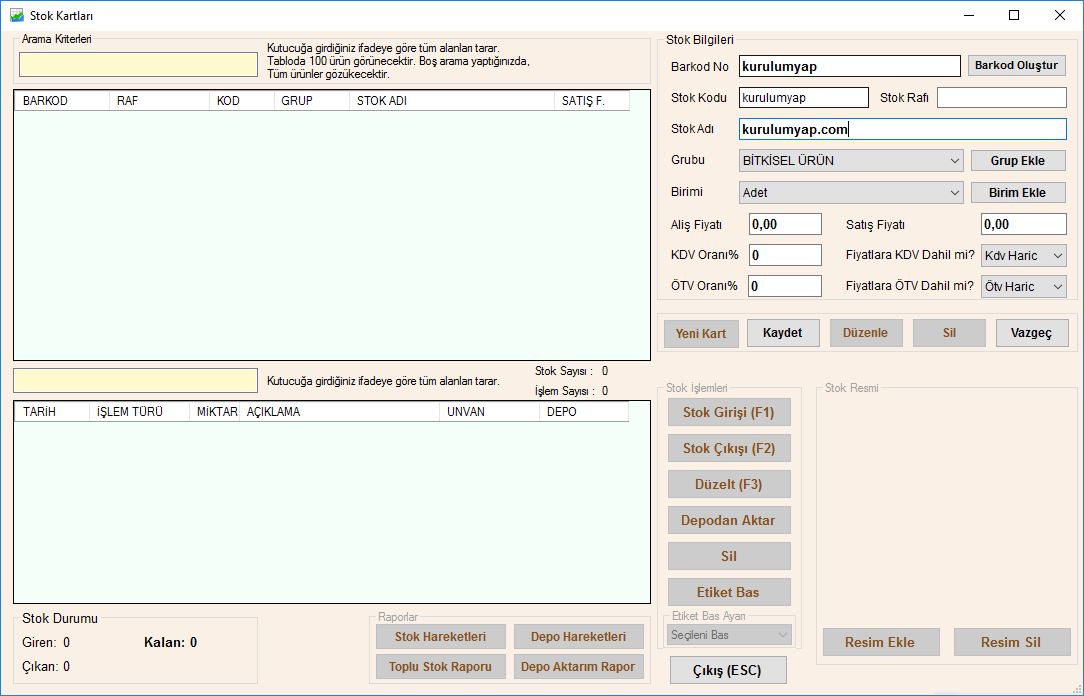
Task: Click the BARKOD column header
Action: tap(60, 101)
